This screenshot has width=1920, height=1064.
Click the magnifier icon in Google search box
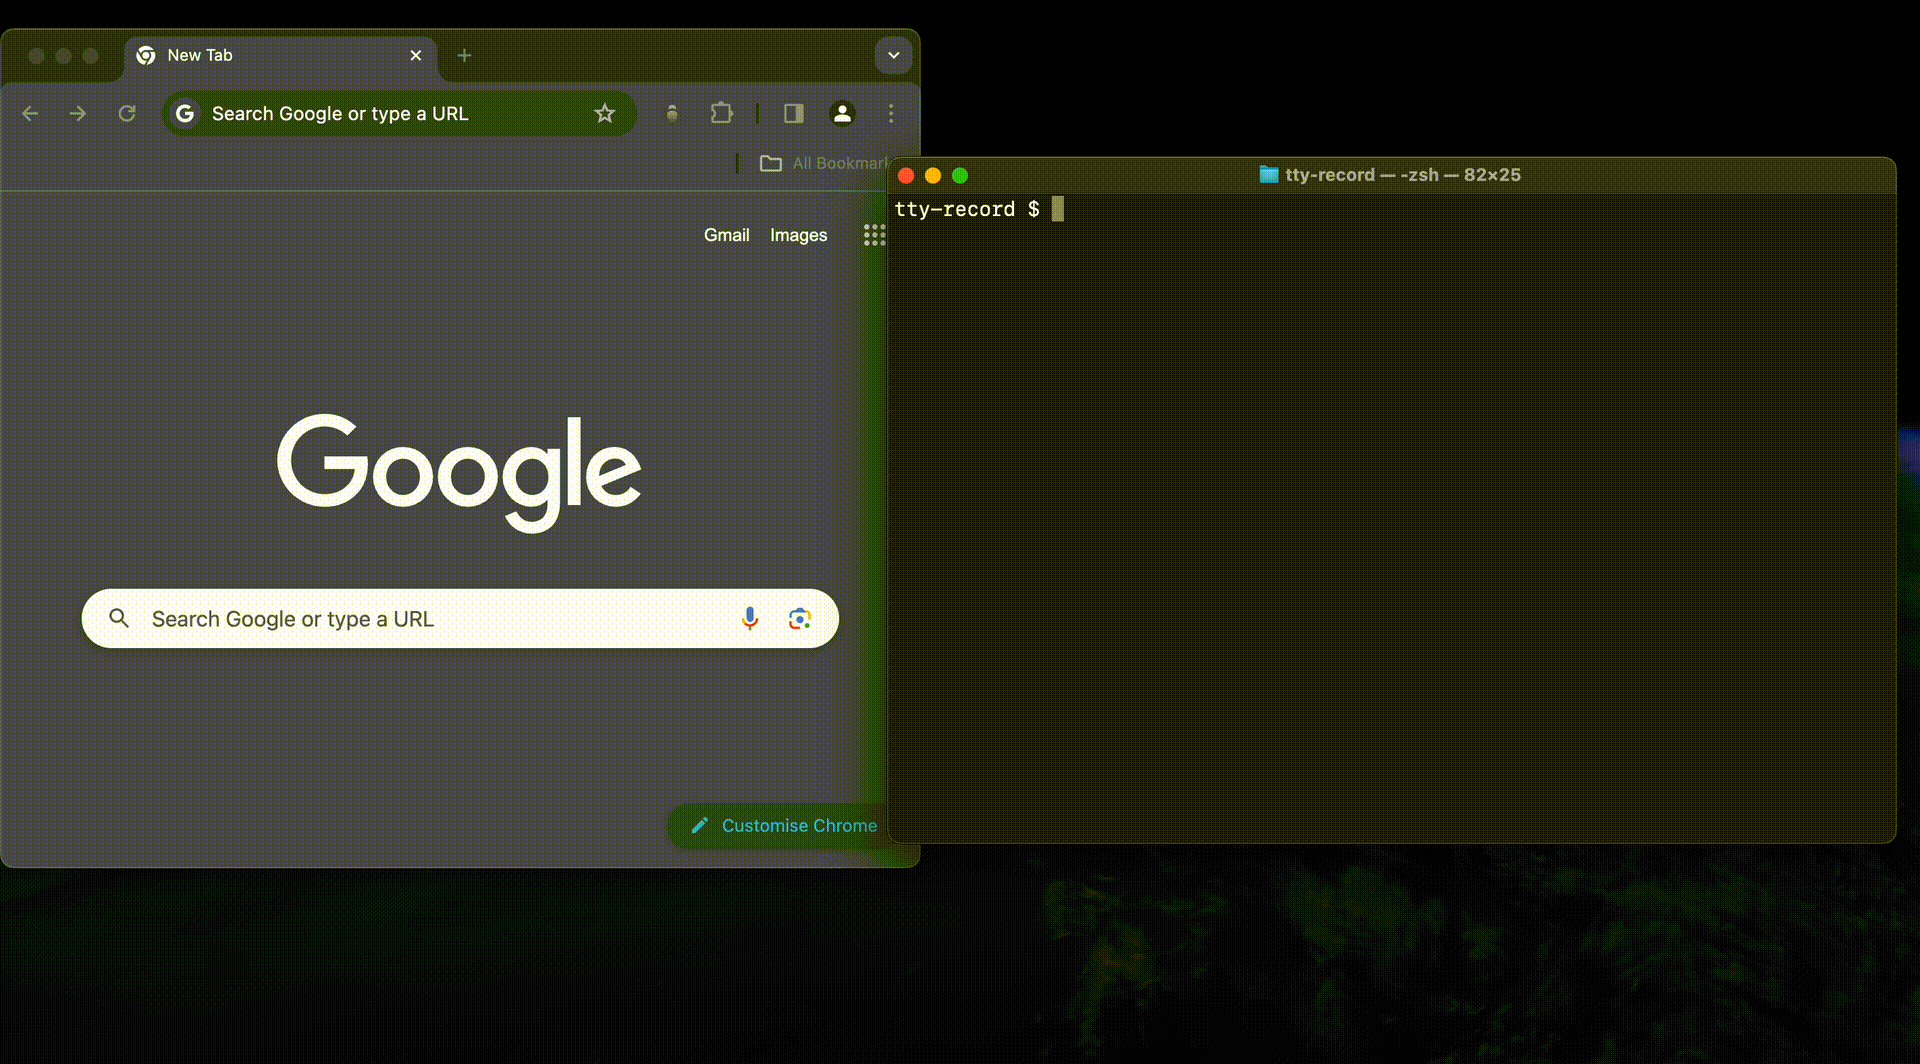coord(119,619)
